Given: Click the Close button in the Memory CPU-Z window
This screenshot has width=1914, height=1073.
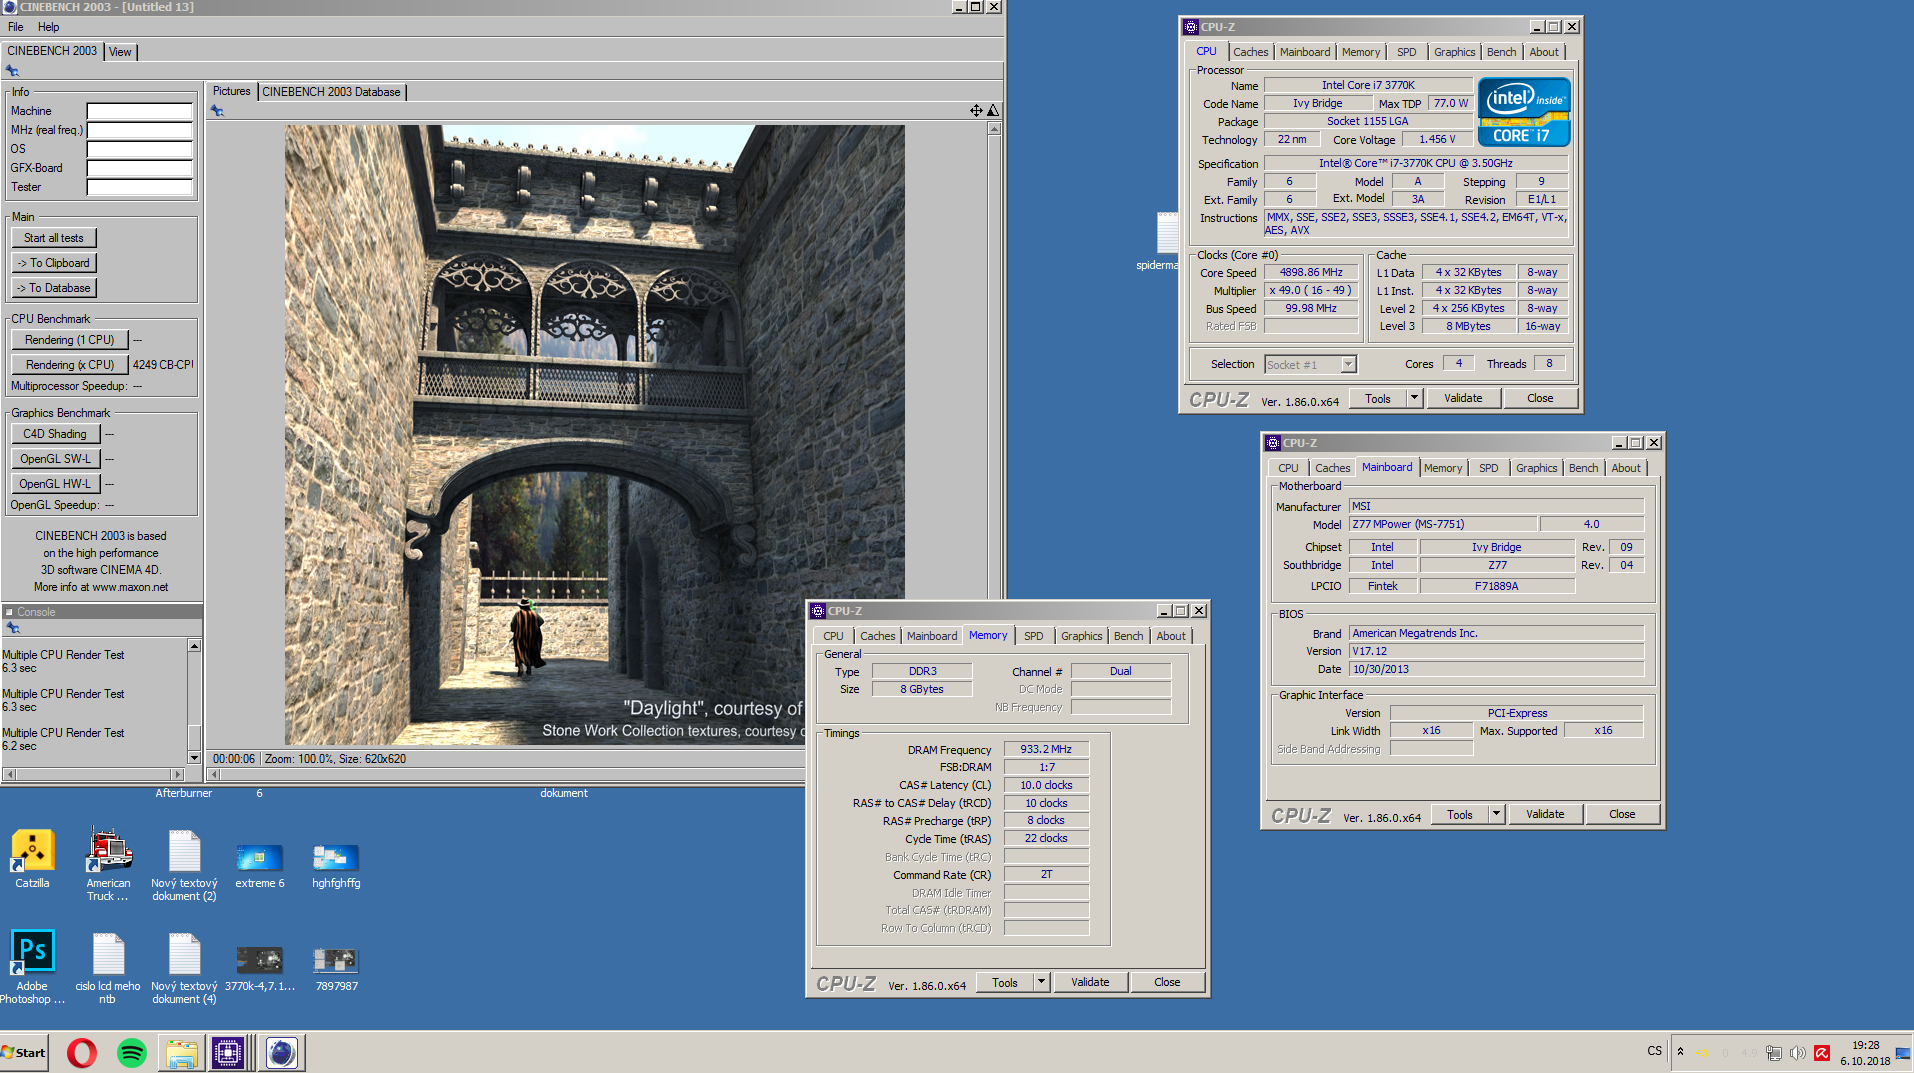Looking at the screenshot, I should click(x=1167, y=982).
